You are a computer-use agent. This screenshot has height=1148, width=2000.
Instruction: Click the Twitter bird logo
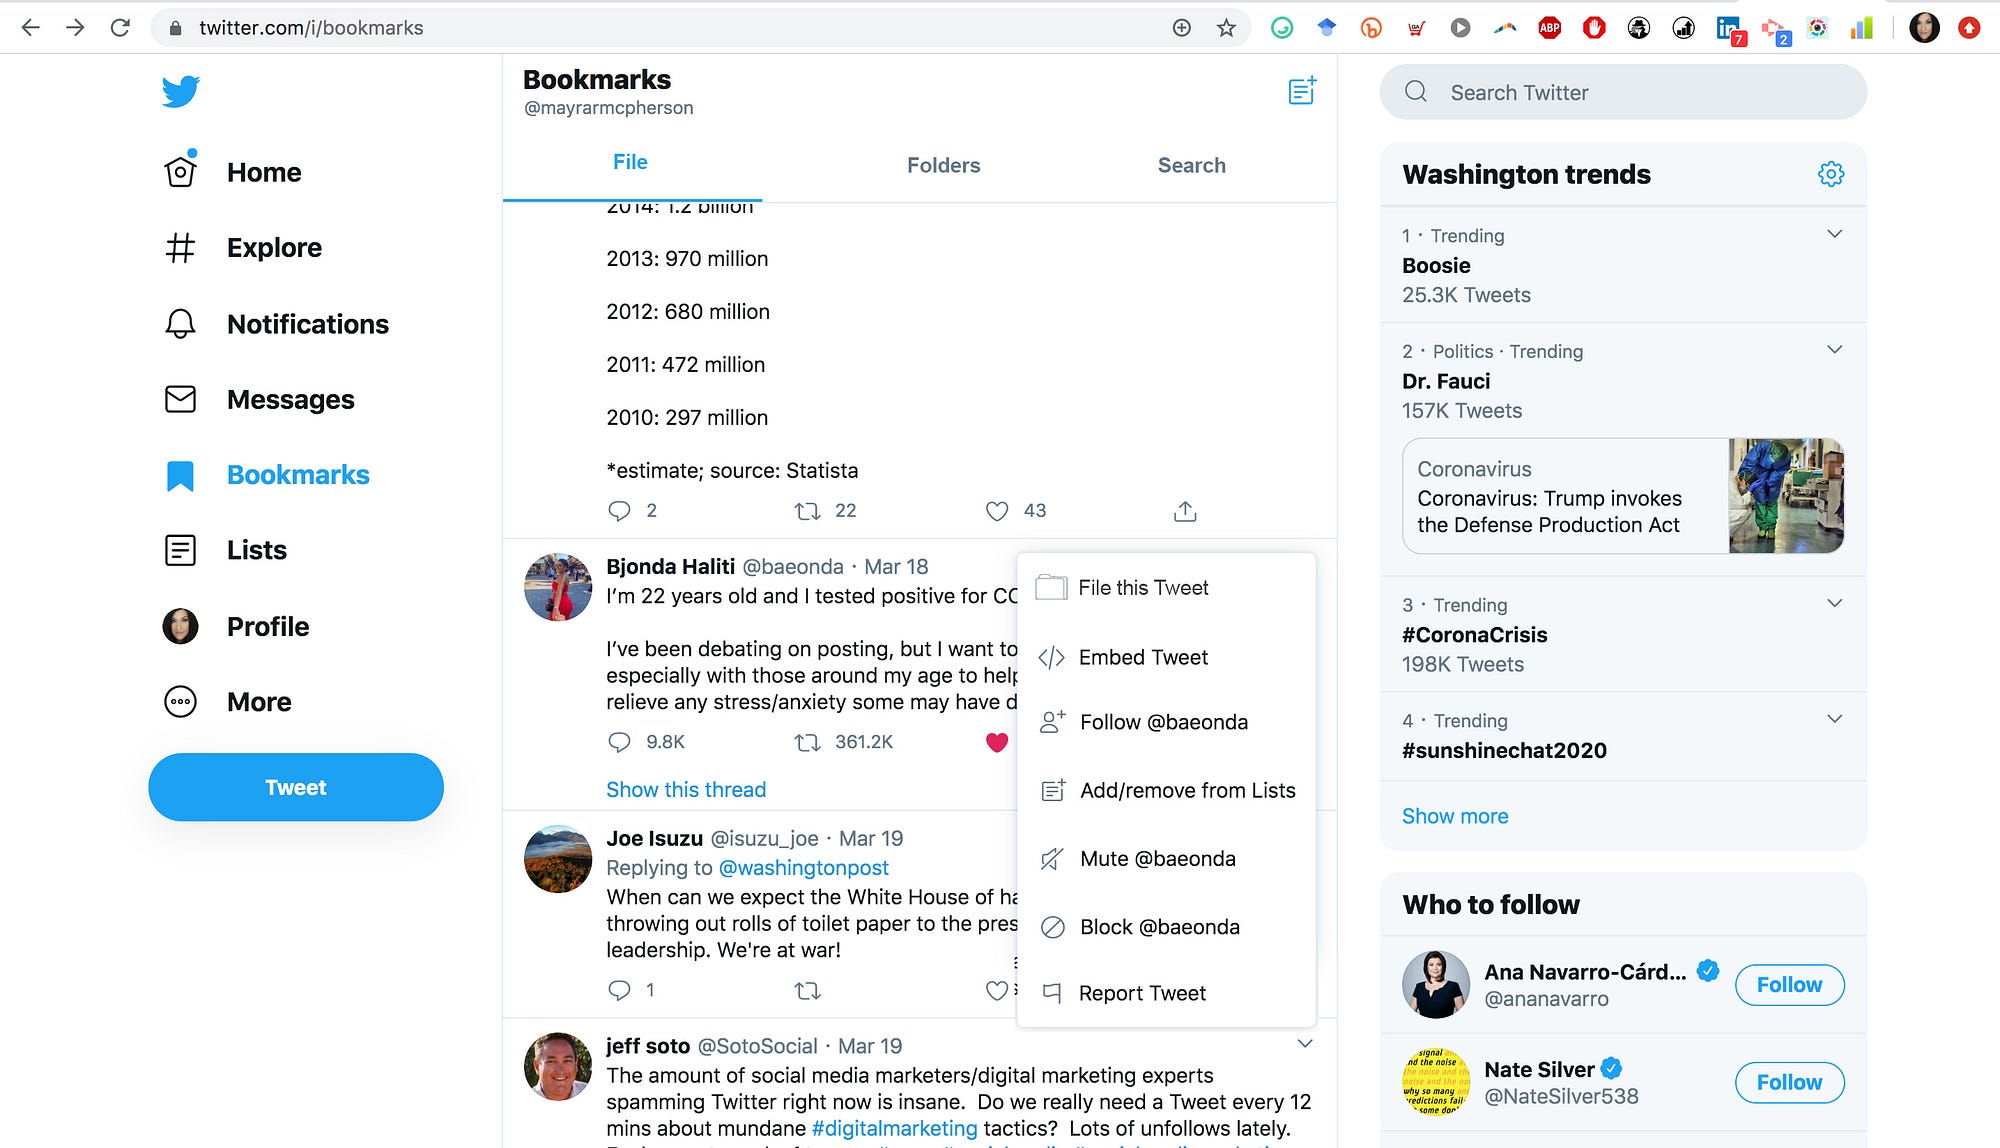(x=181, y=91)
